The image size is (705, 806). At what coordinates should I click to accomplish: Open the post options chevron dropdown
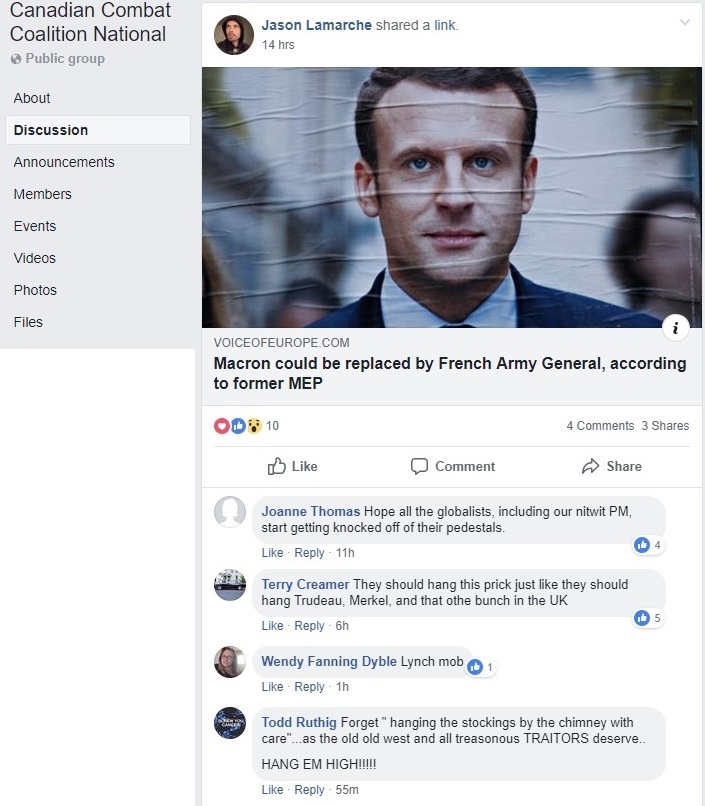click(x=684, y=23)
